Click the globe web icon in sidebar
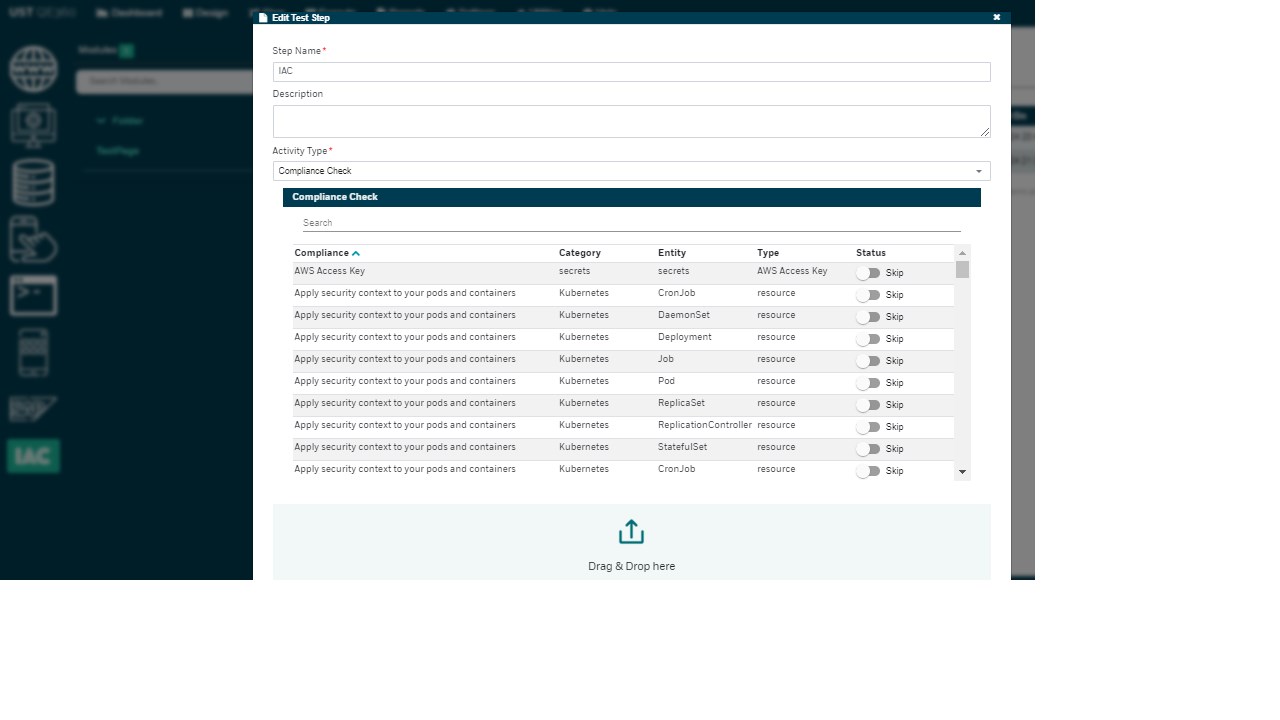1280x720 pixels. click(x=34, y=69)
